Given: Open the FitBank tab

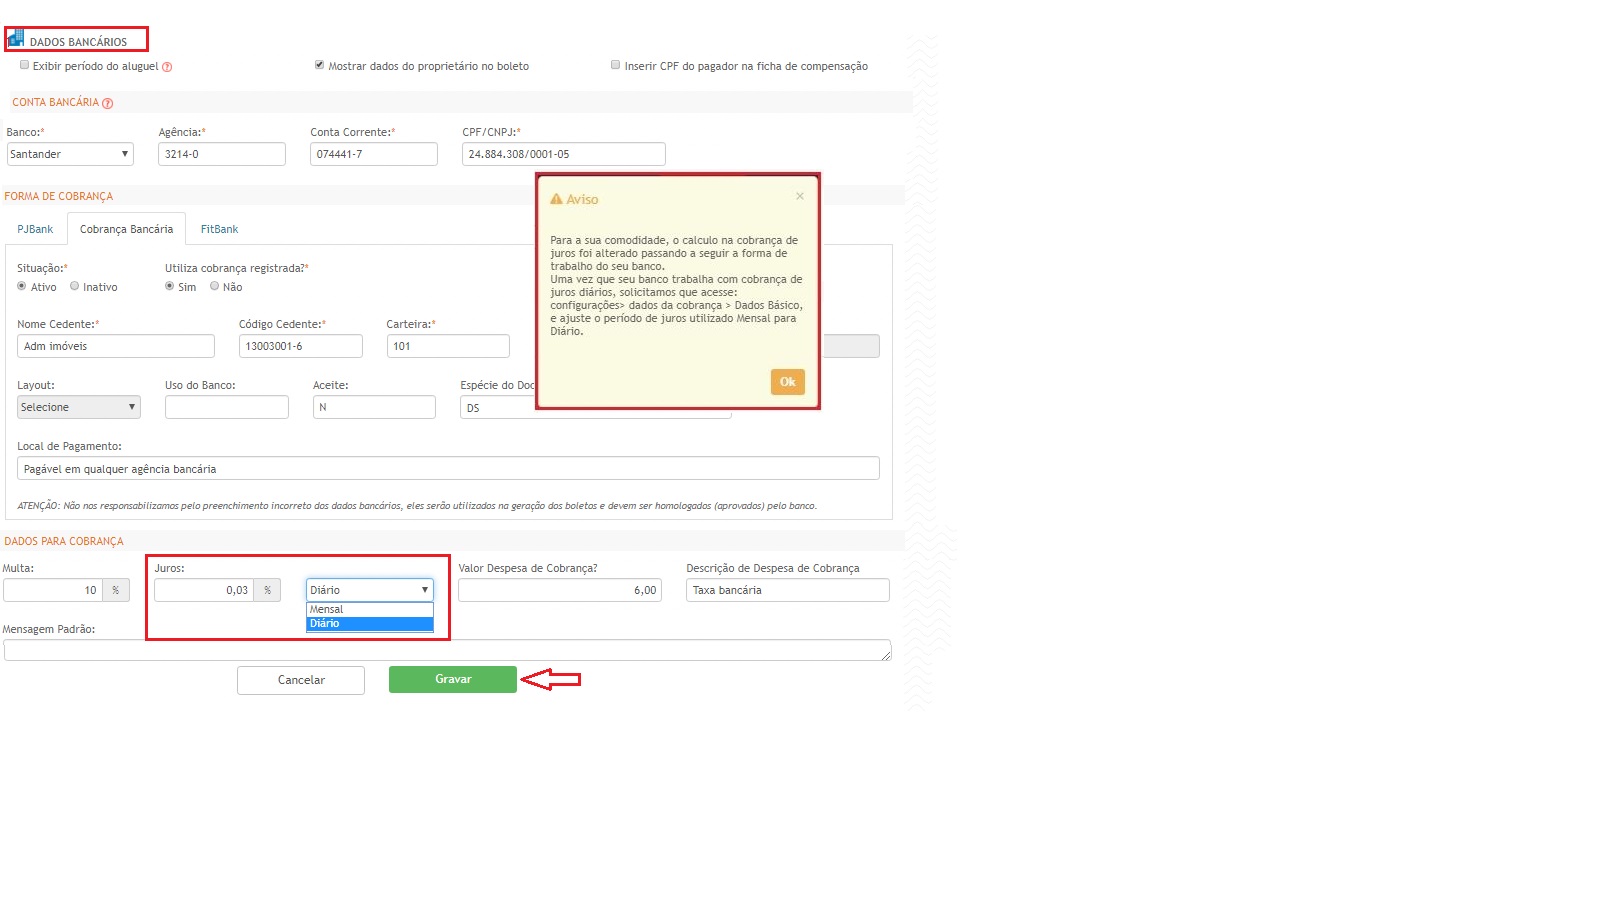Looking at the screenshot, I should tap(219, 229).
